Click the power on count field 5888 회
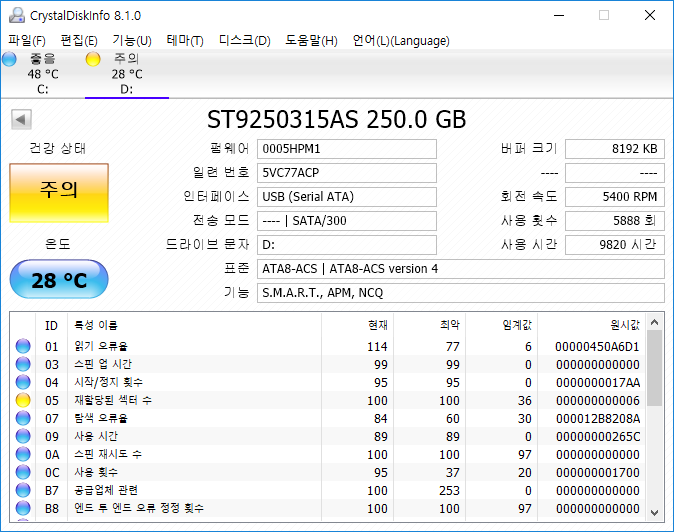The height and width of the screenshot is (532, 674). [615, 221]
